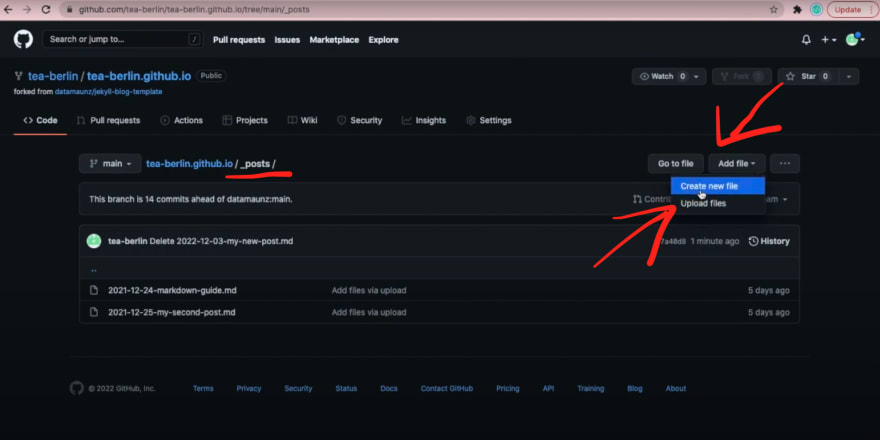The width and height of the screenshot is (880, 440).
Task: Open the tea-berlin owner link
Action: click(53, 76)
